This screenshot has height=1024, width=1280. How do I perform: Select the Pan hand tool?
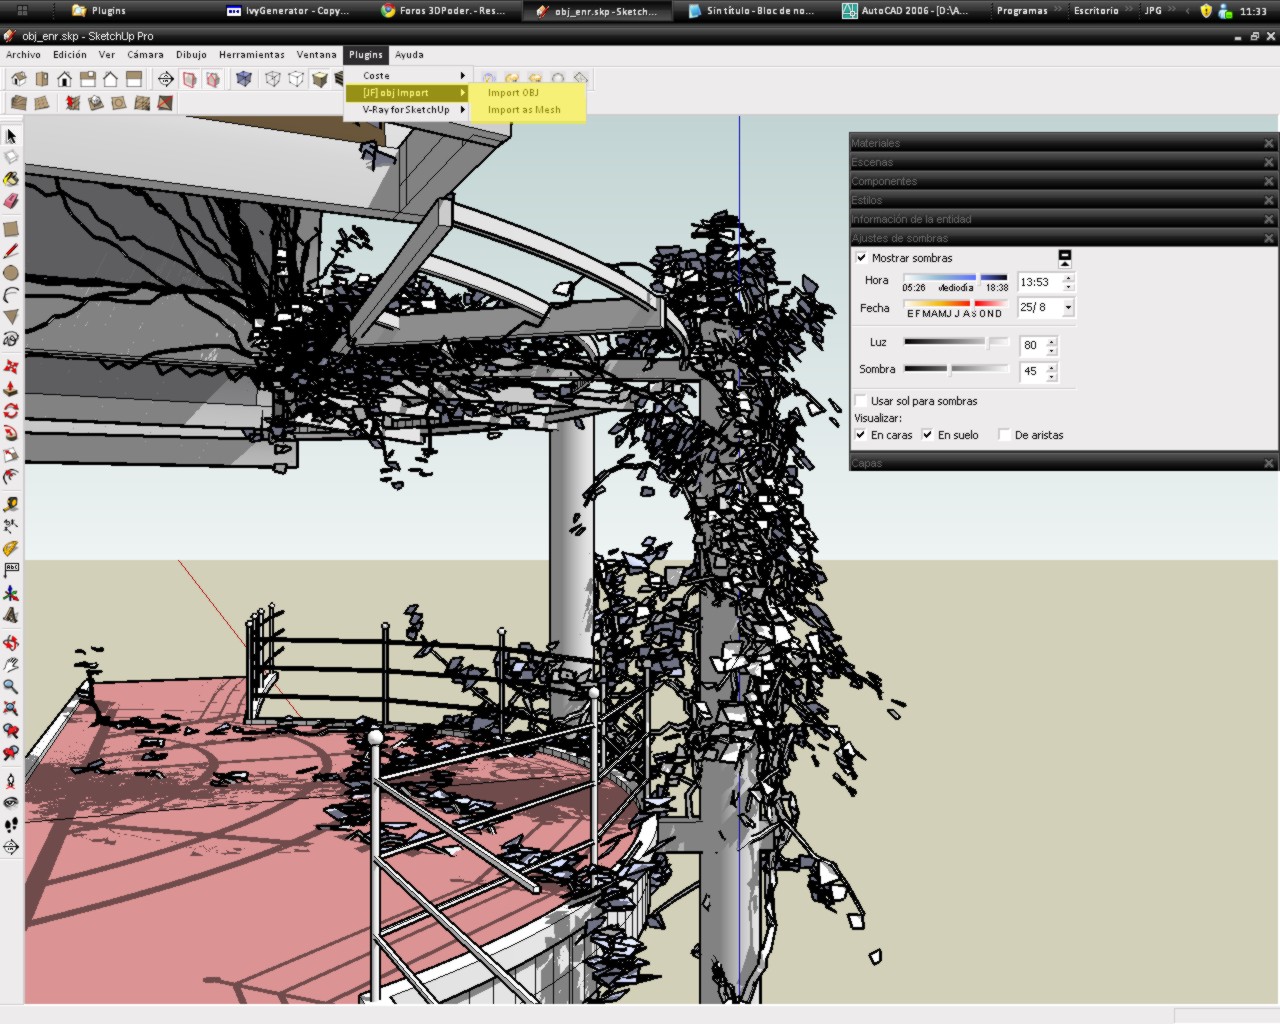[x=11, y=665]
